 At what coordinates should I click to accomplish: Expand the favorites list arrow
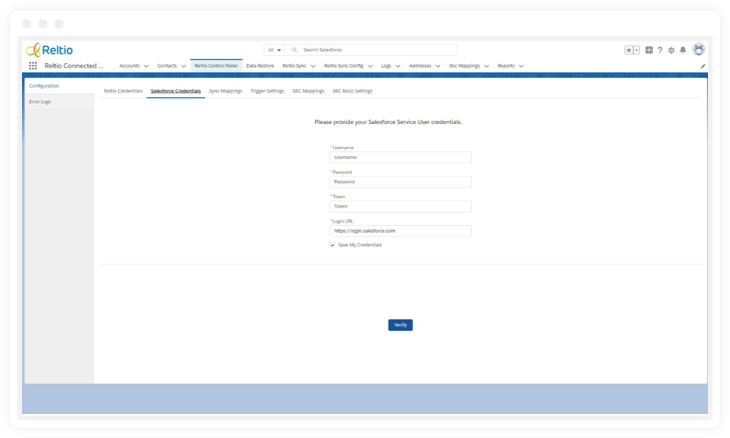click(x=637, y=50)
